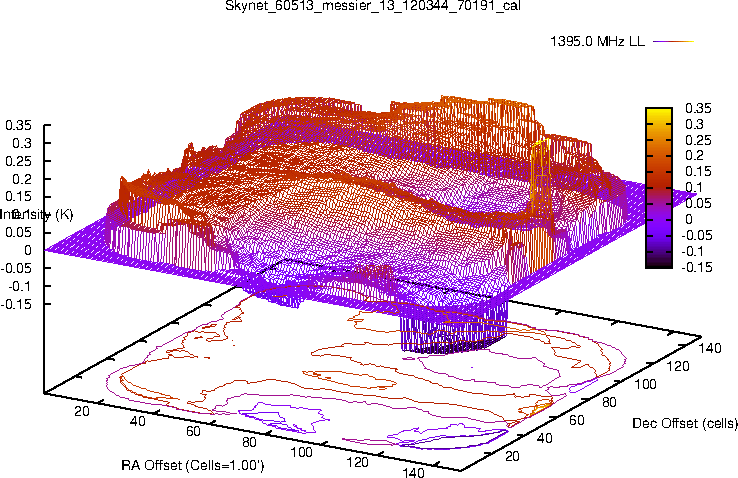Select the 0.15 label on the color bar
This screenshot has height=478, width=738.
click(x=698, y=171)
